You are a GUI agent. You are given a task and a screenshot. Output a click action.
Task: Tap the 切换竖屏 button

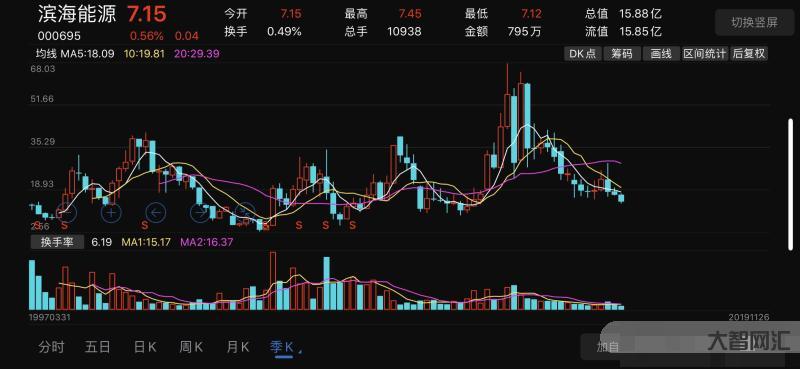[x=754, y=22]
